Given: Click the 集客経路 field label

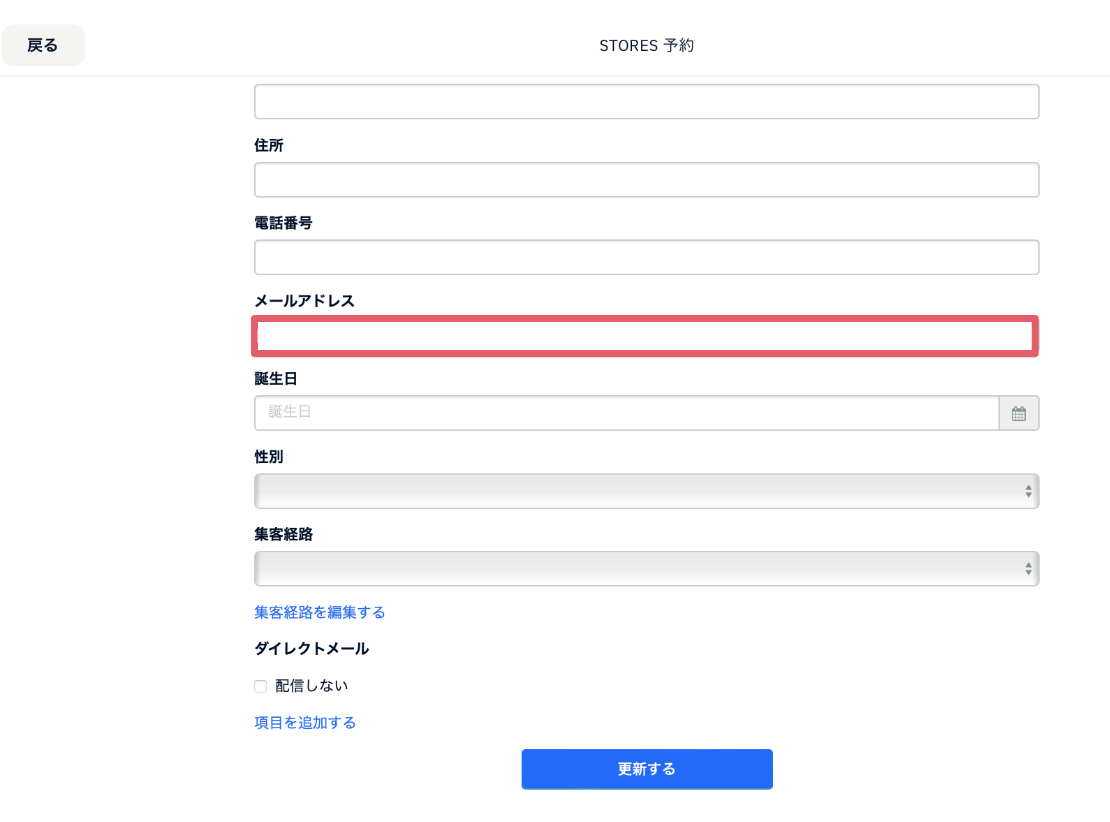Looking at the screenshot, I should [283, 535].
